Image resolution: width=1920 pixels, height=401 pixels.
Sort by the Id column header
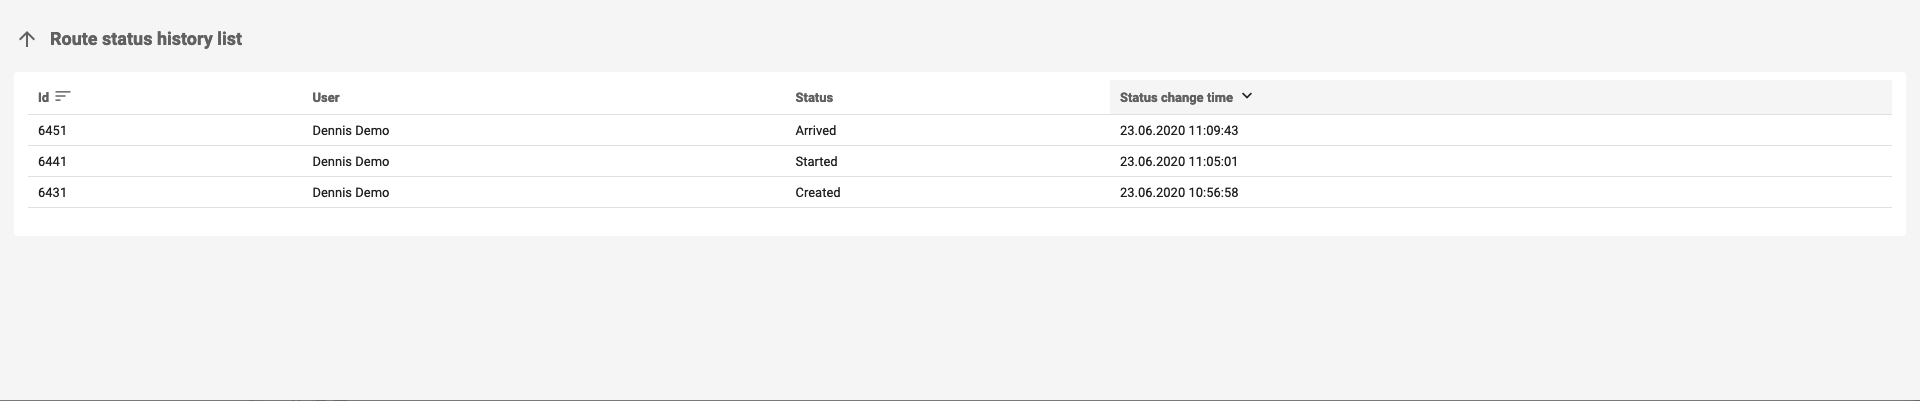coord(43,98)
